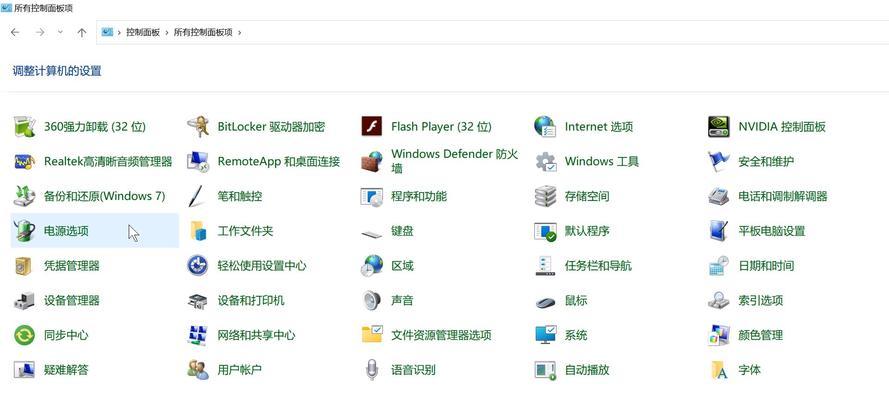Open the 文件资源管理器选项 folder icon
Screen dimensions: 889x400
372,334
